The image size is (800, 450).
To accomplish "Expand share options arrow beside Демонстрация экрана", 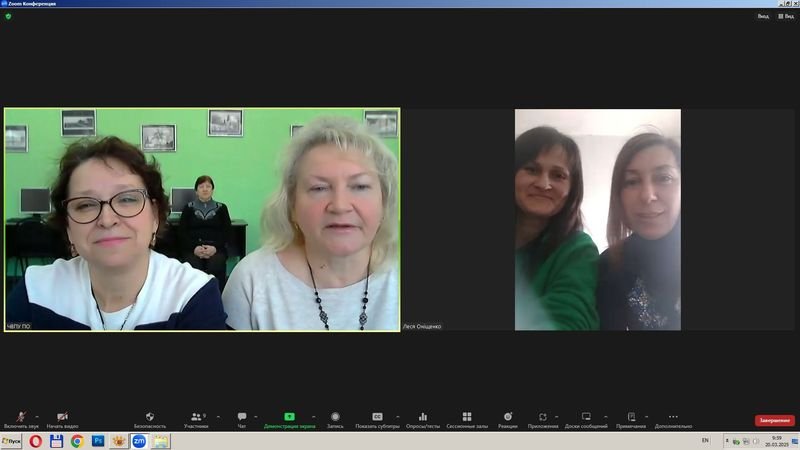I will pyautogui.click(x=313, y=416).
